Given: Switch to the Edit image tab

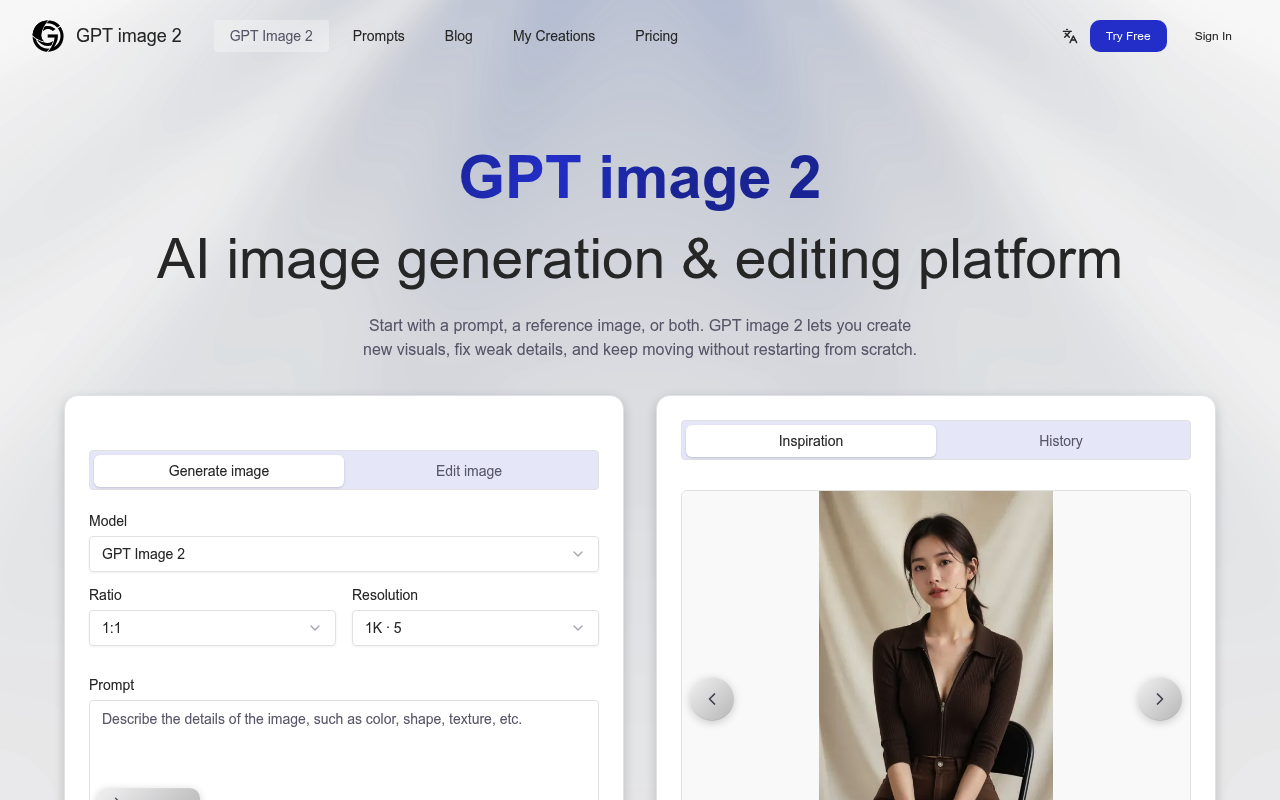Looking at the screenshot, I should click(x=469, y=471).
